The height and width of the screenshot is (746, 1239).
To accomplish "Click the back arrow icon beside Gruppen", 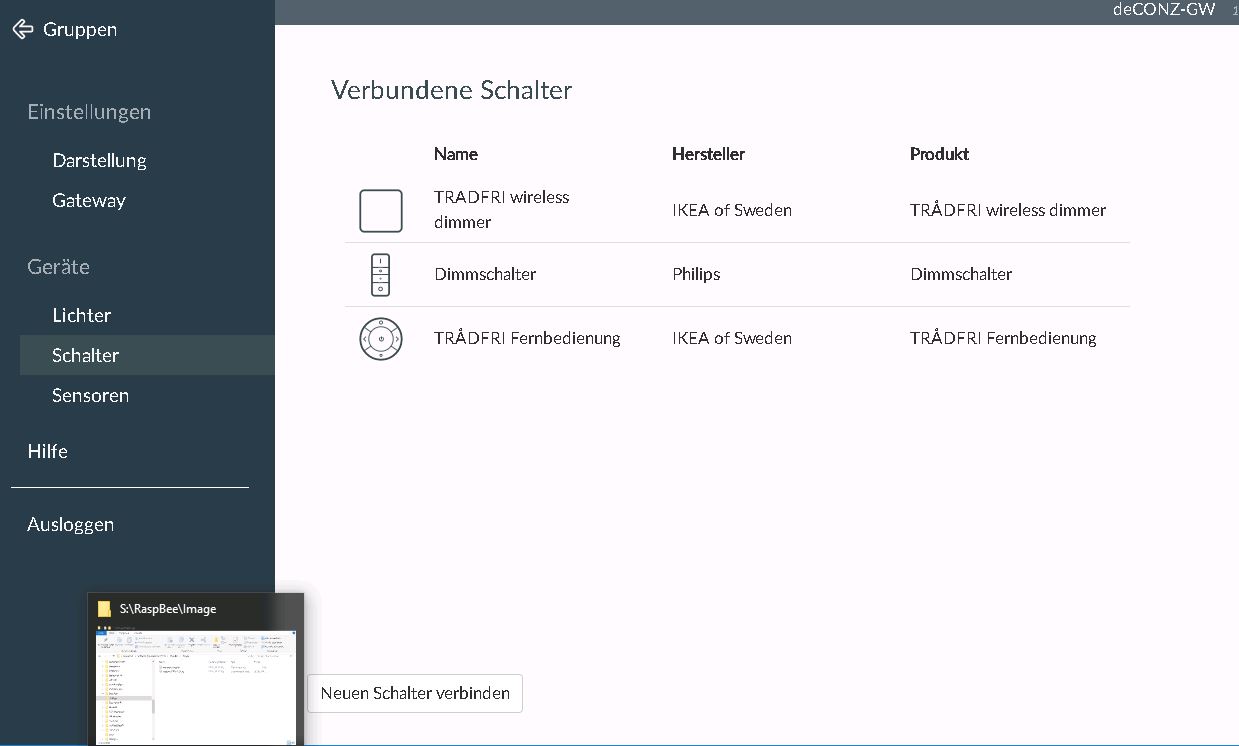I will [22, 29].
